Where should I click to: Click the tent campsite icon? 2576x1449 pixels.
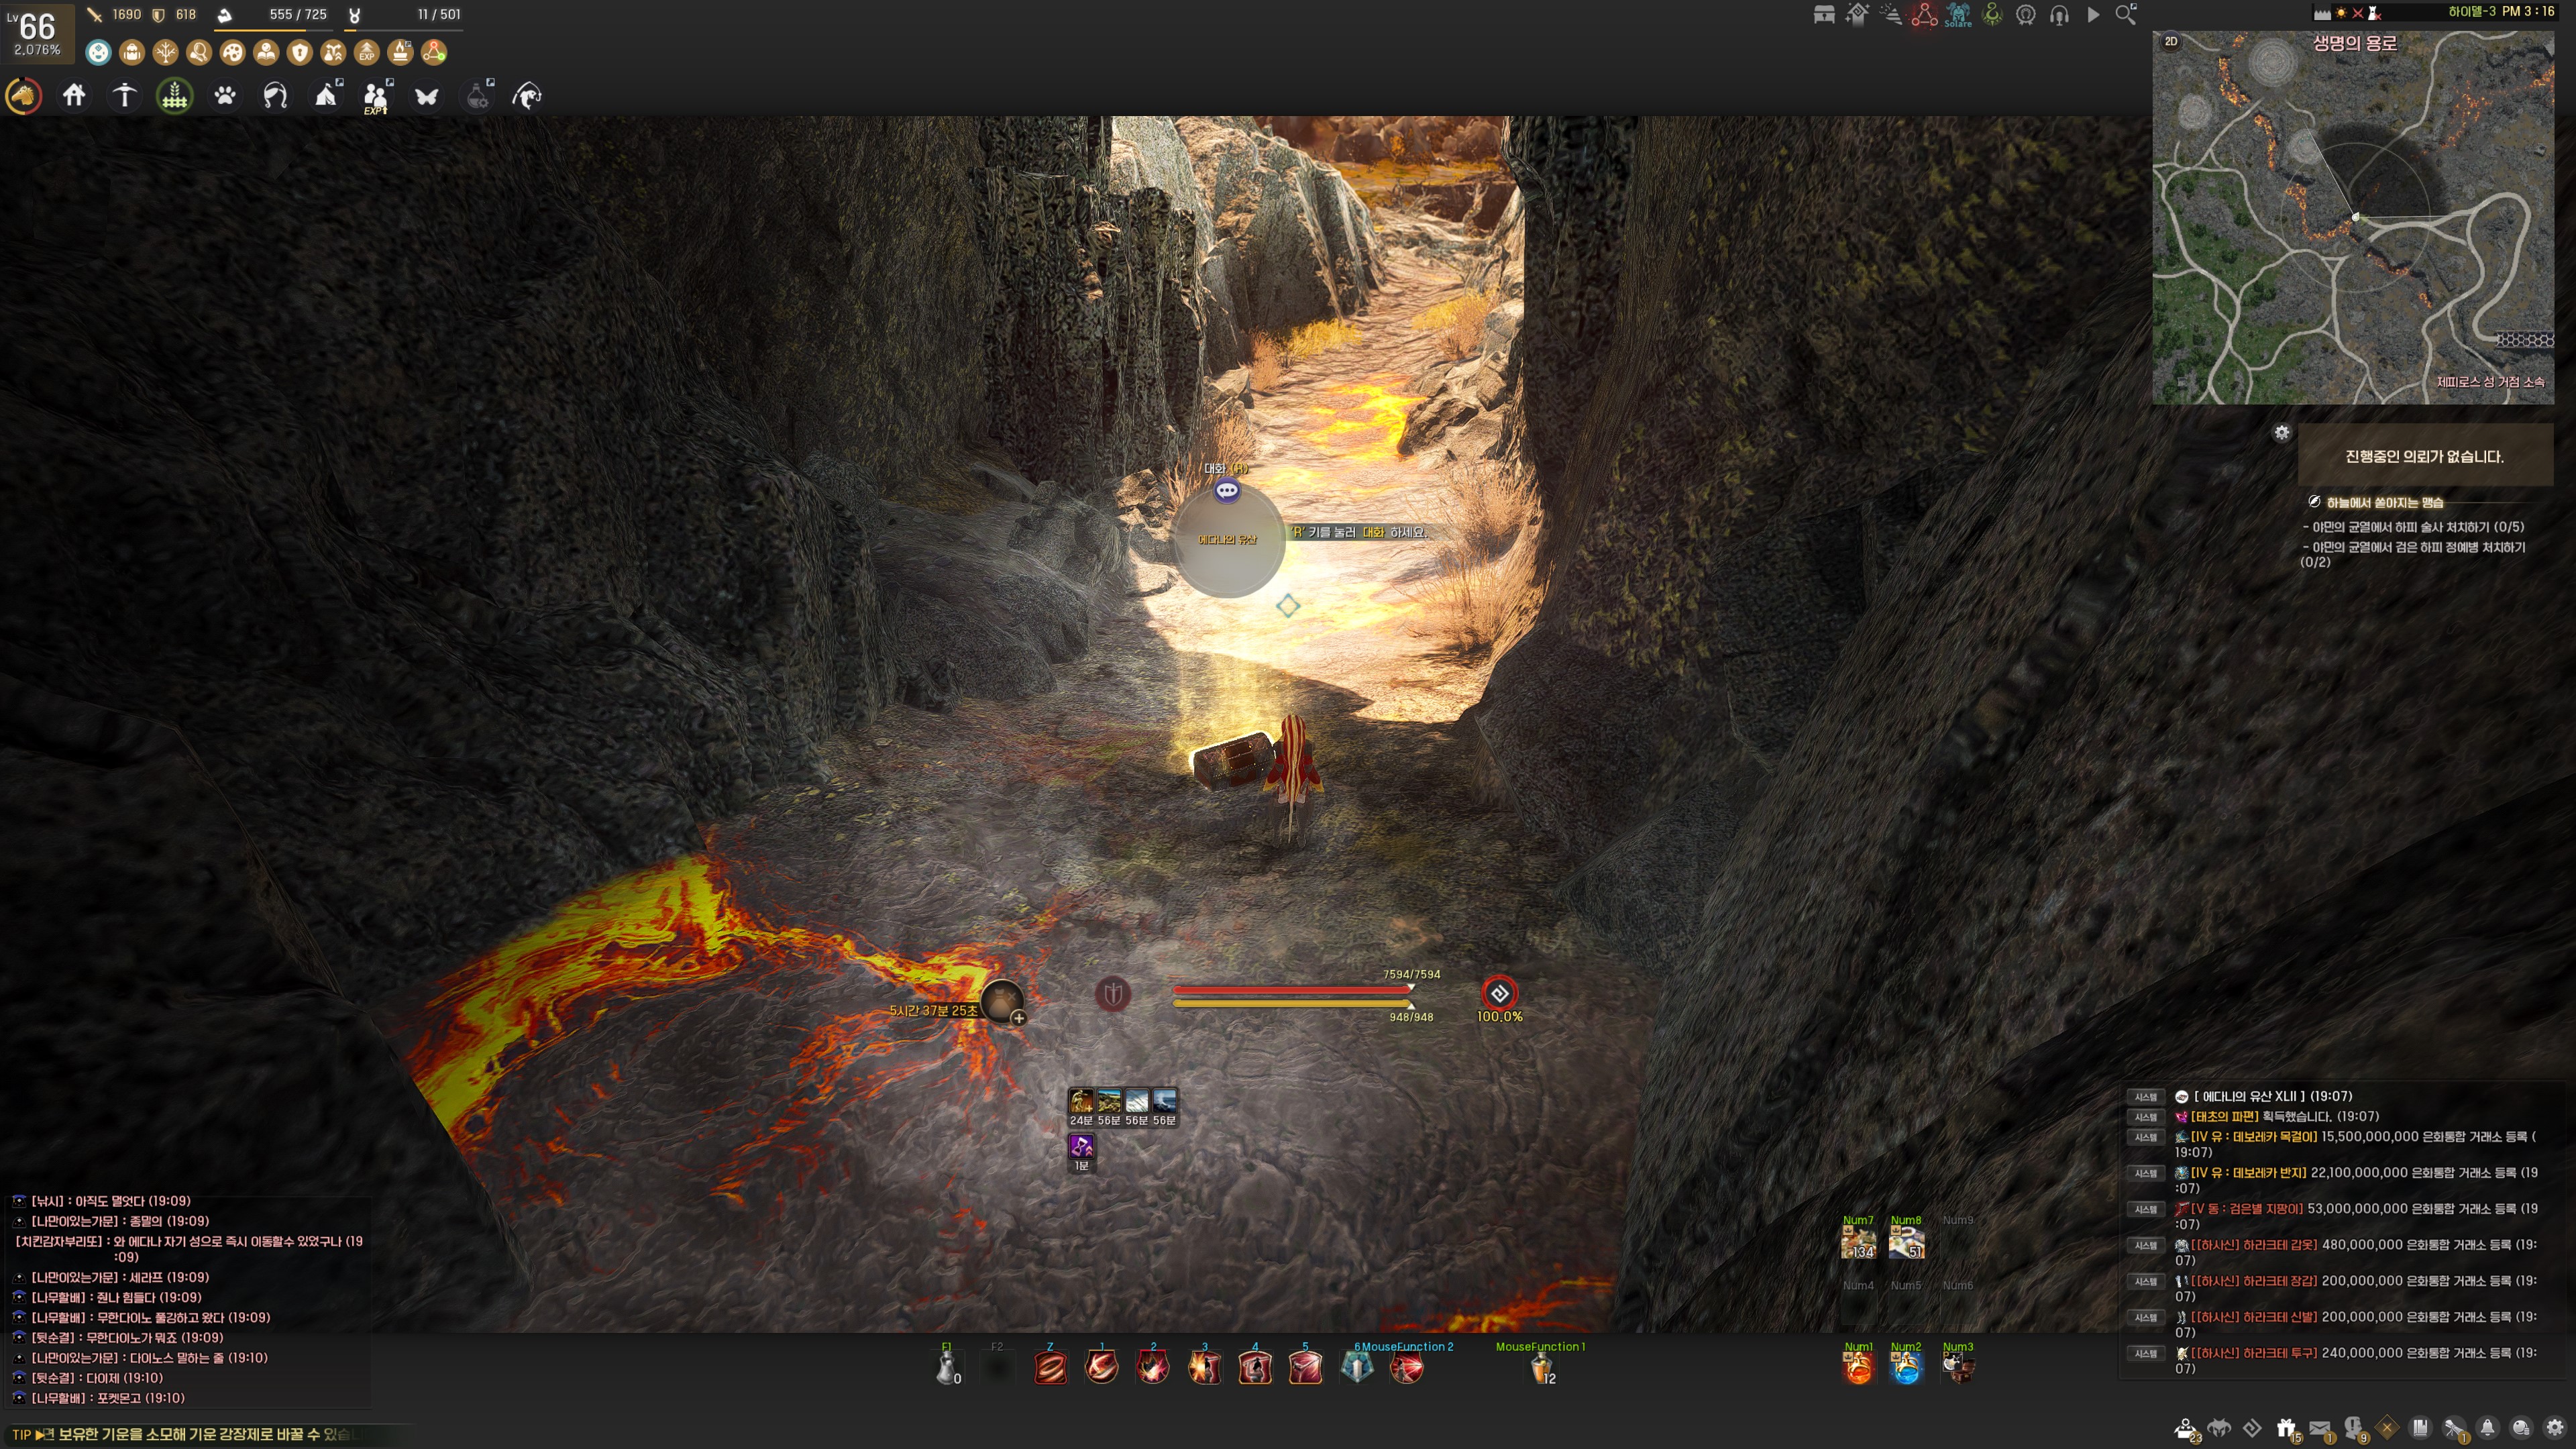click(326, 96)
